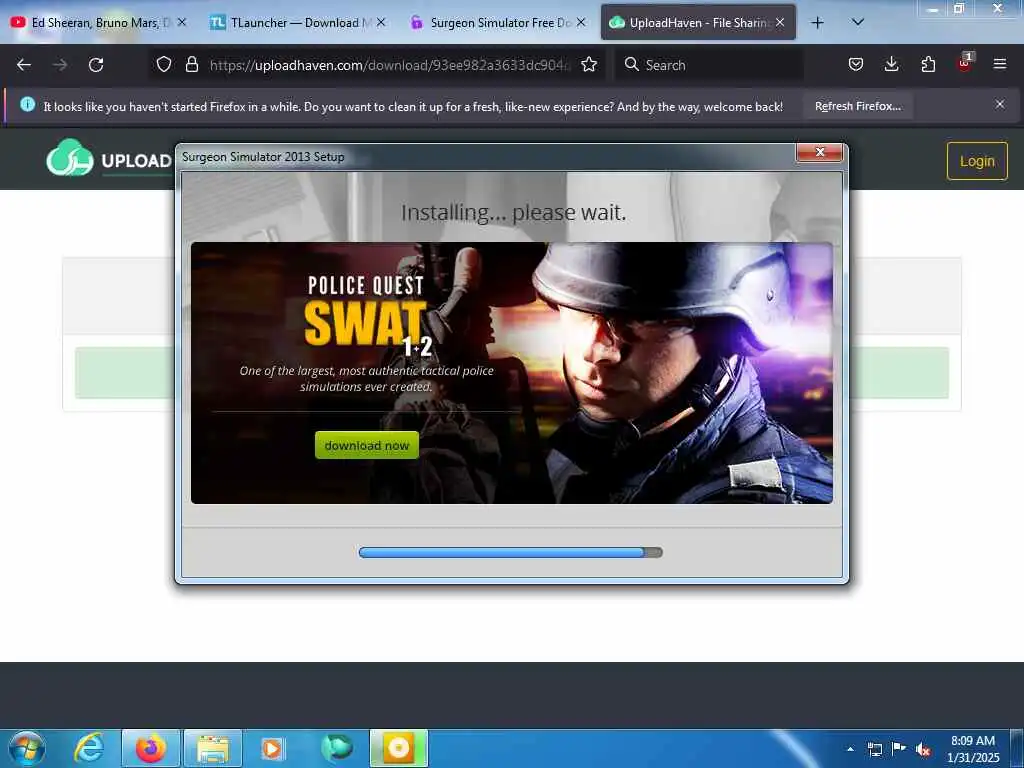This screenshot has width=1024, height=768.
Task: Click the muted volume speaker icon
Action: click(x=923, y=749)
